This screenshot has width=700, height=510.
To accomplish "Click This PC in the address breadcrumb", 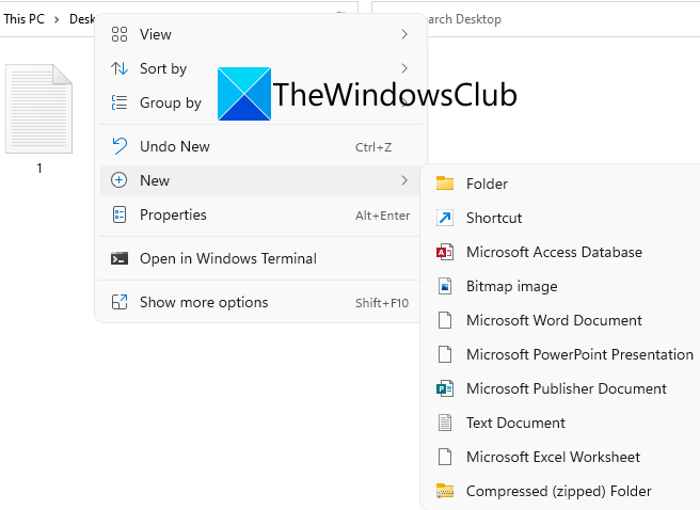I will (24, 19).
